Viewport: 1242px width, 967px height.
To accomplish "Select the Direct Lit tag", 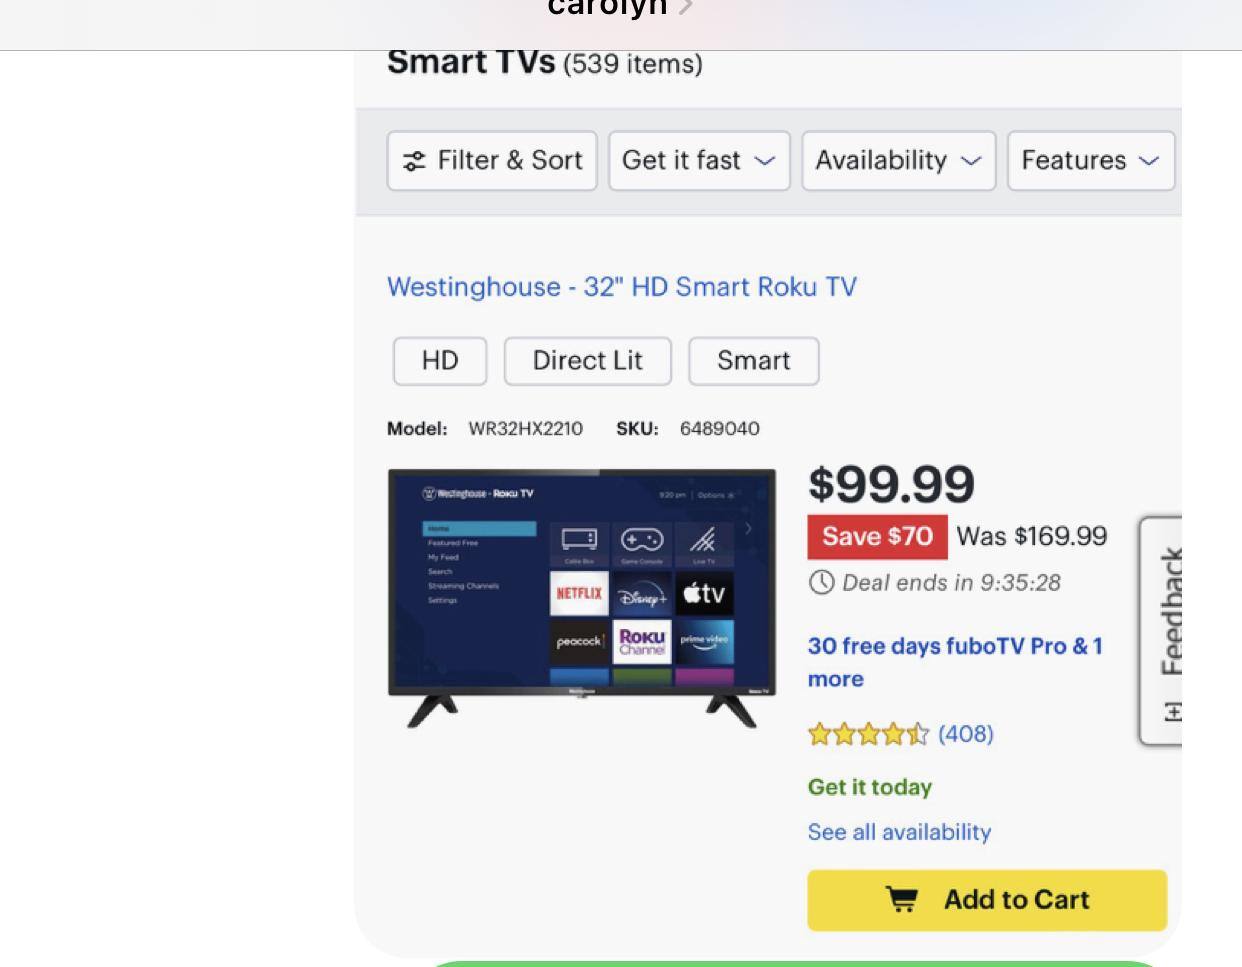I will point(588,361).
